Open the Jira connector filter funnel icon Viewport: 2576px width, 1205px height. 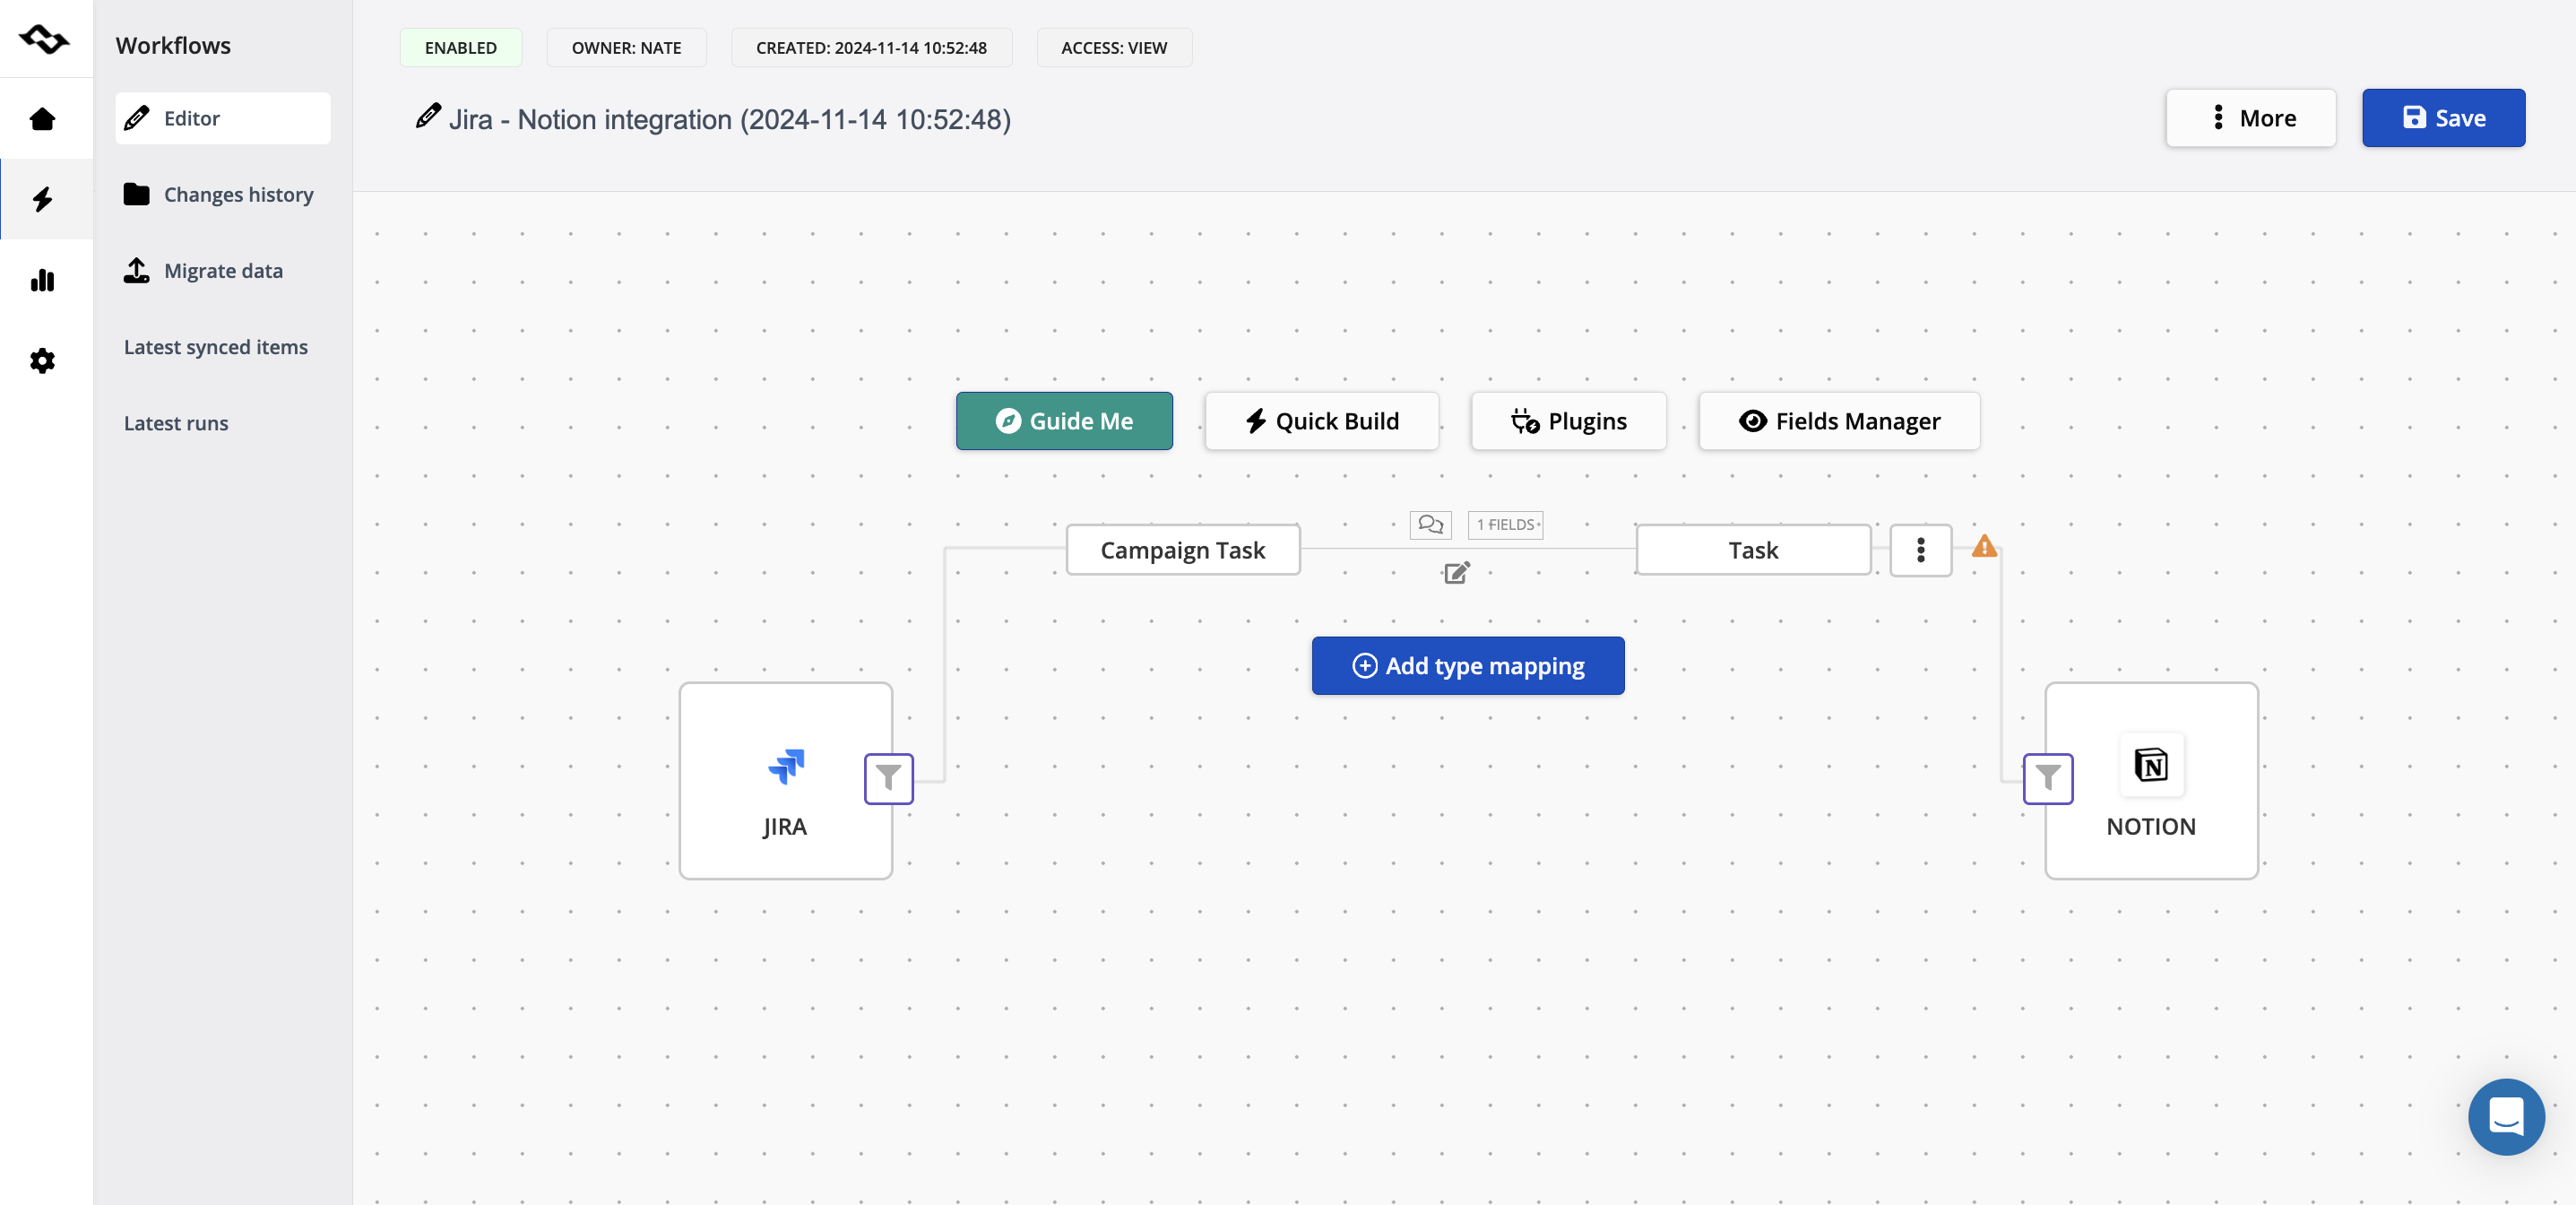(x=888, y=779)
